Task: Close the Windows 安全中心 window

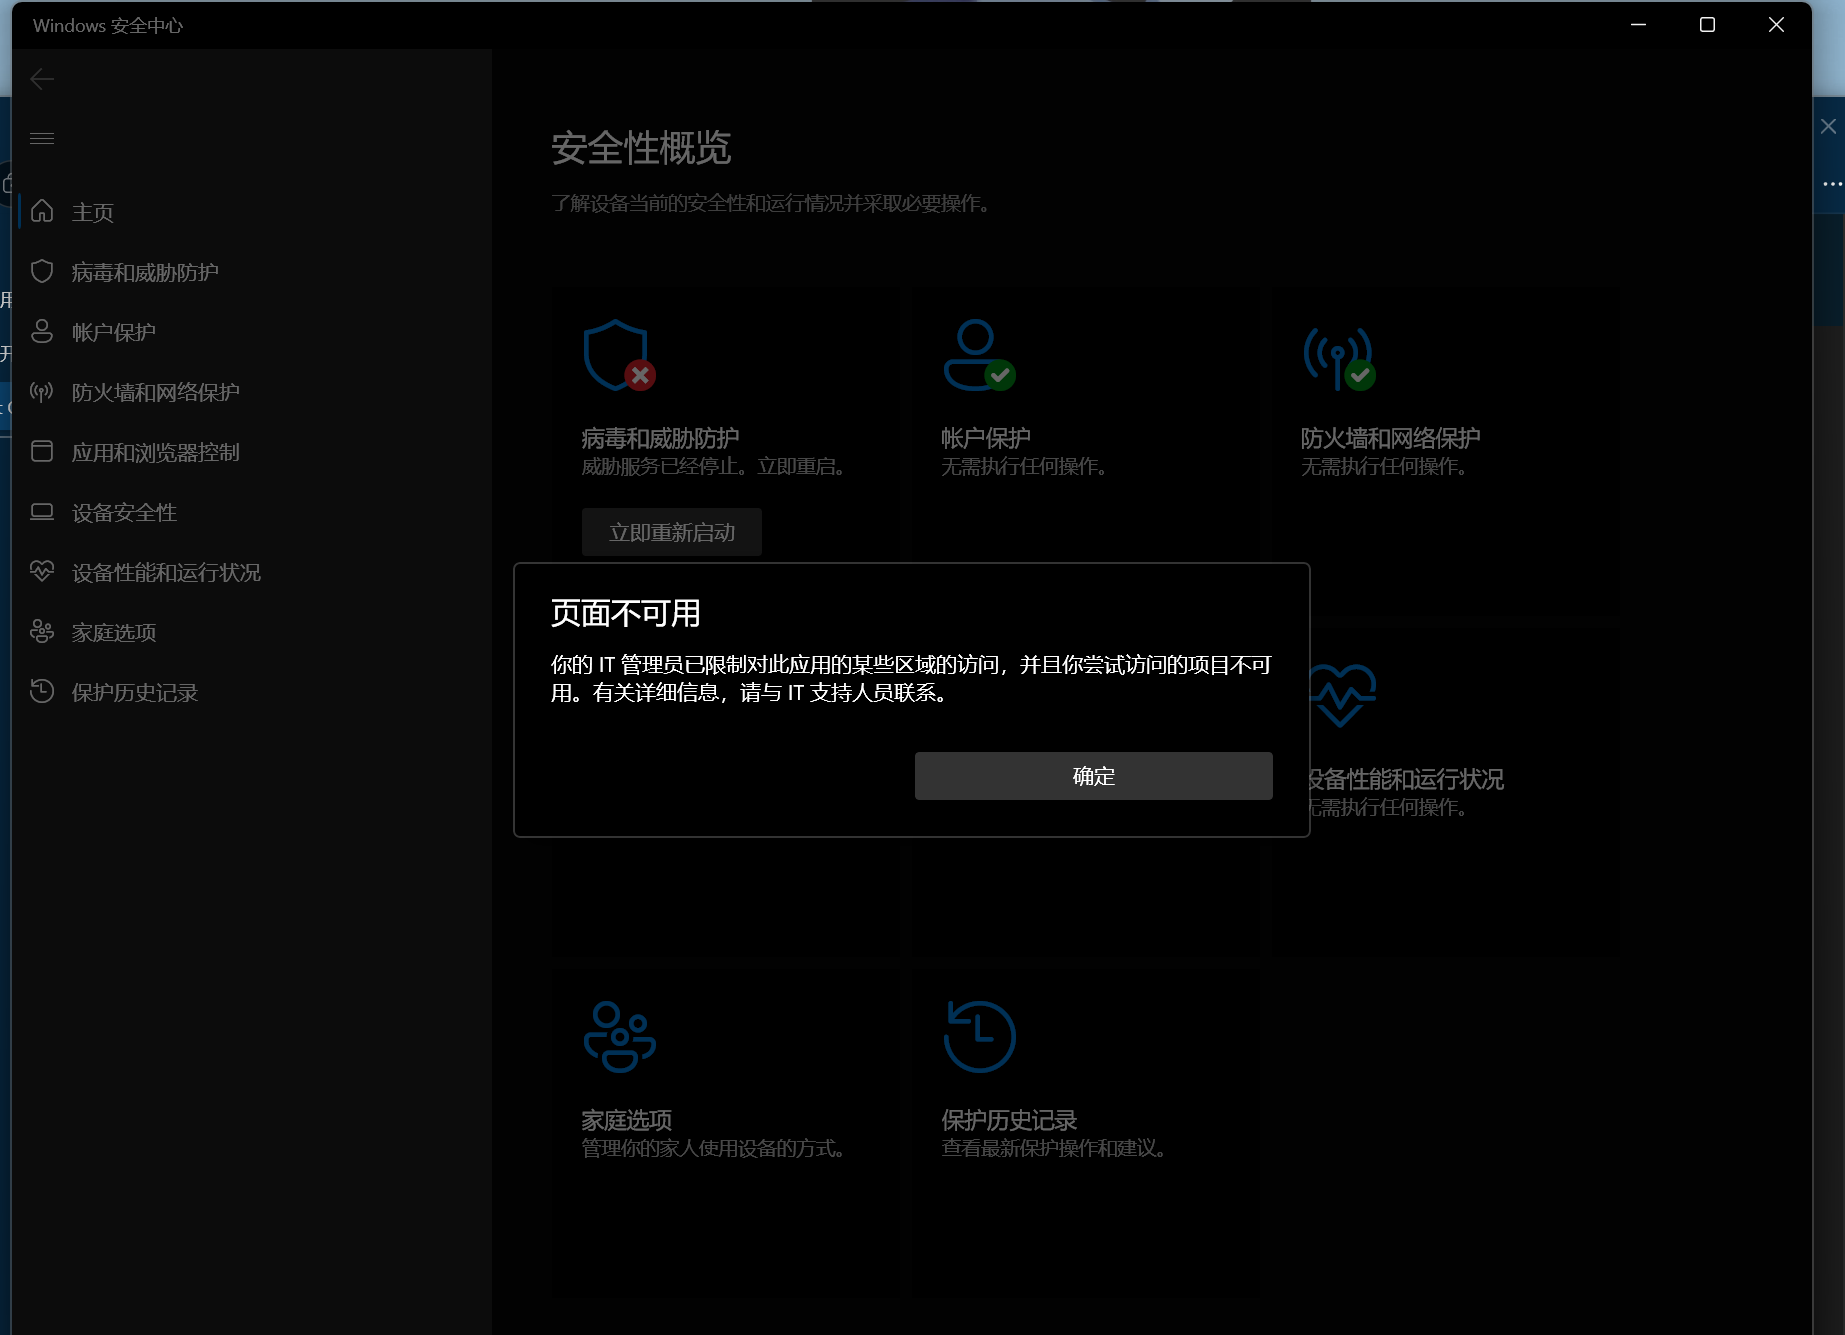Action: pos(1776,25)
